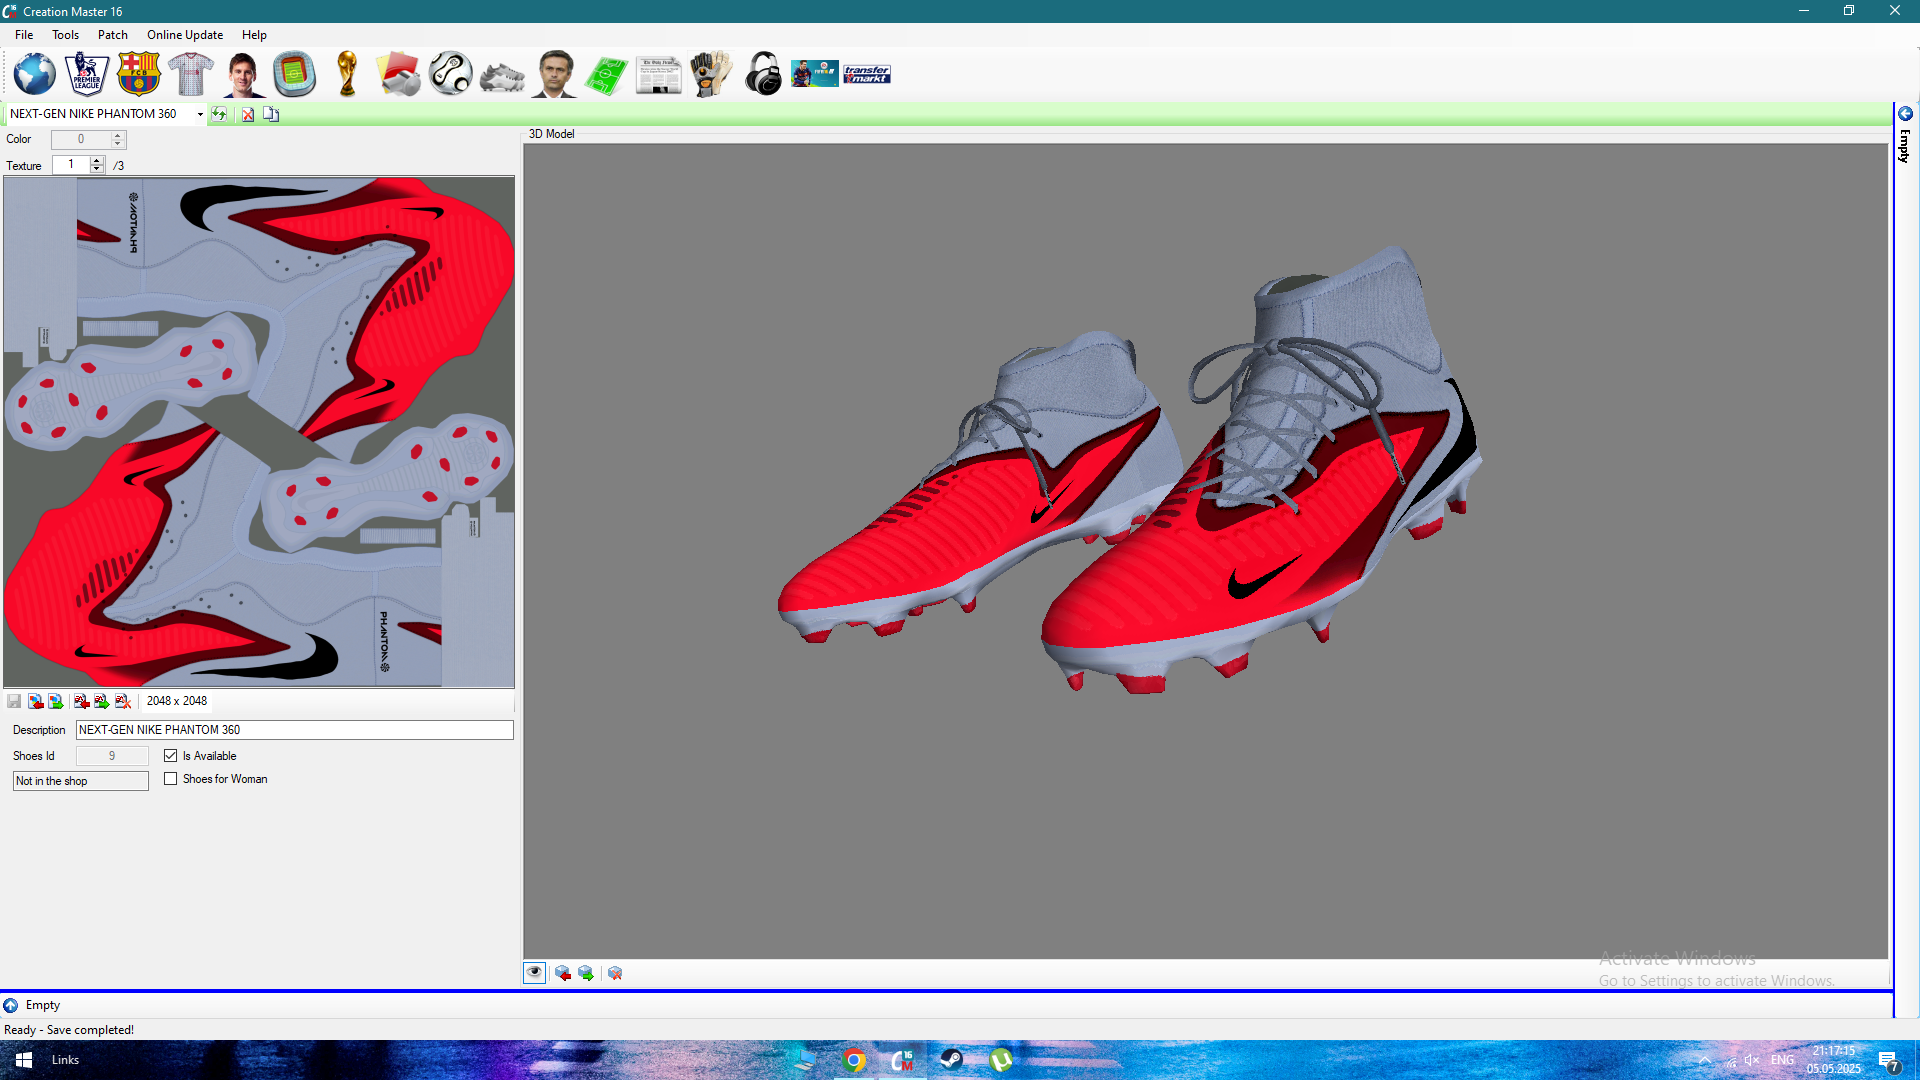This screenshot has height=1080, width=1920.
Task: Open the Premier League leagues editor
Action: pos(87,75)
